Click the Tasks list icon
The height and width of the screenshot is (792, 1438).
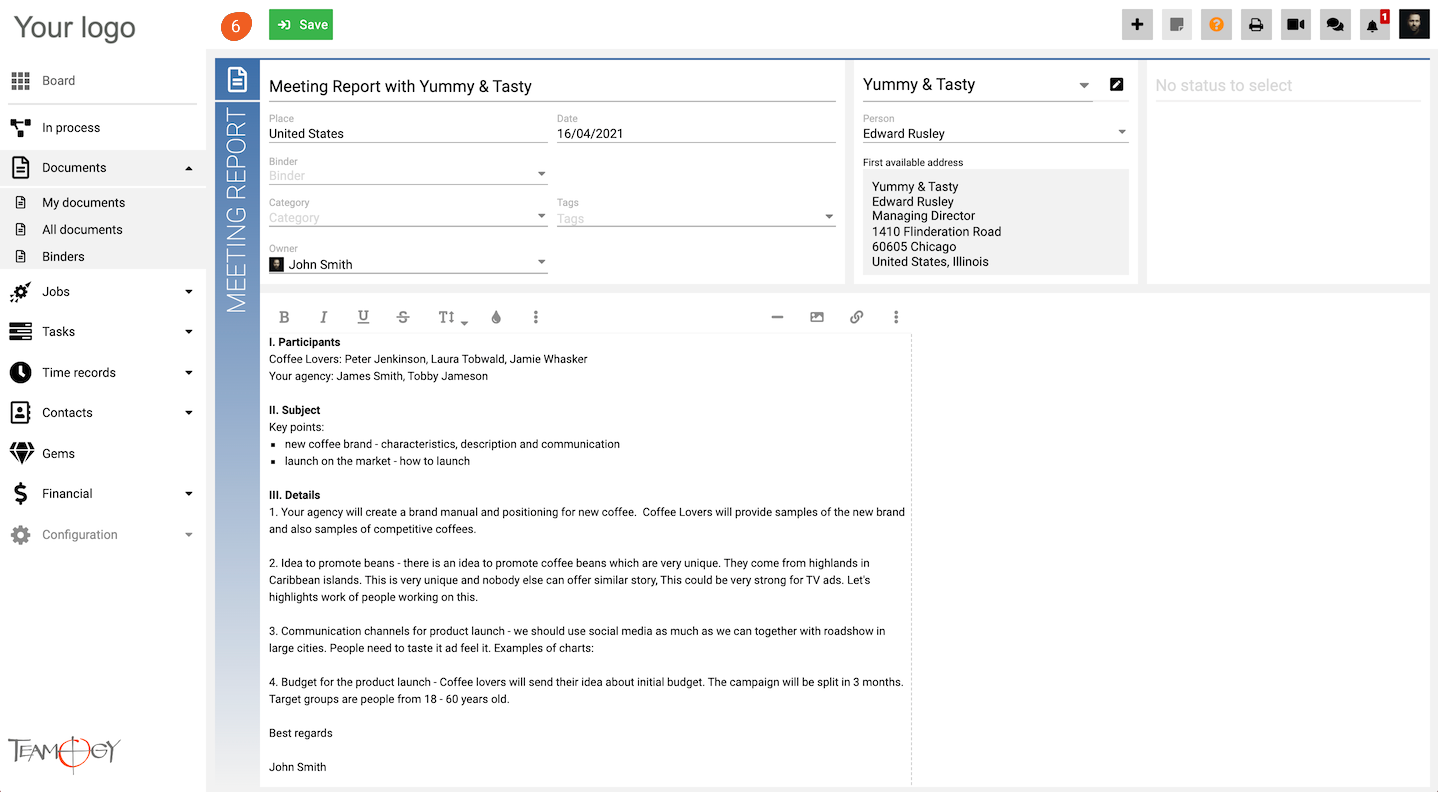20,332
